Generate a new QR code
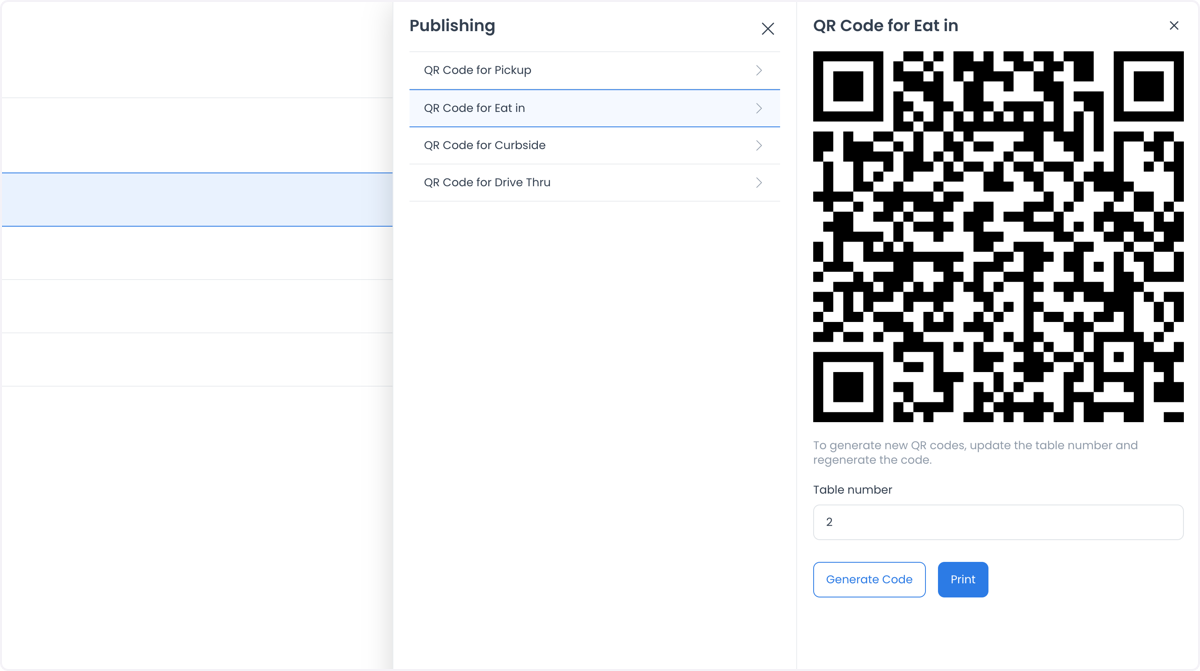The image size is (1200, 671). point(869,580)
